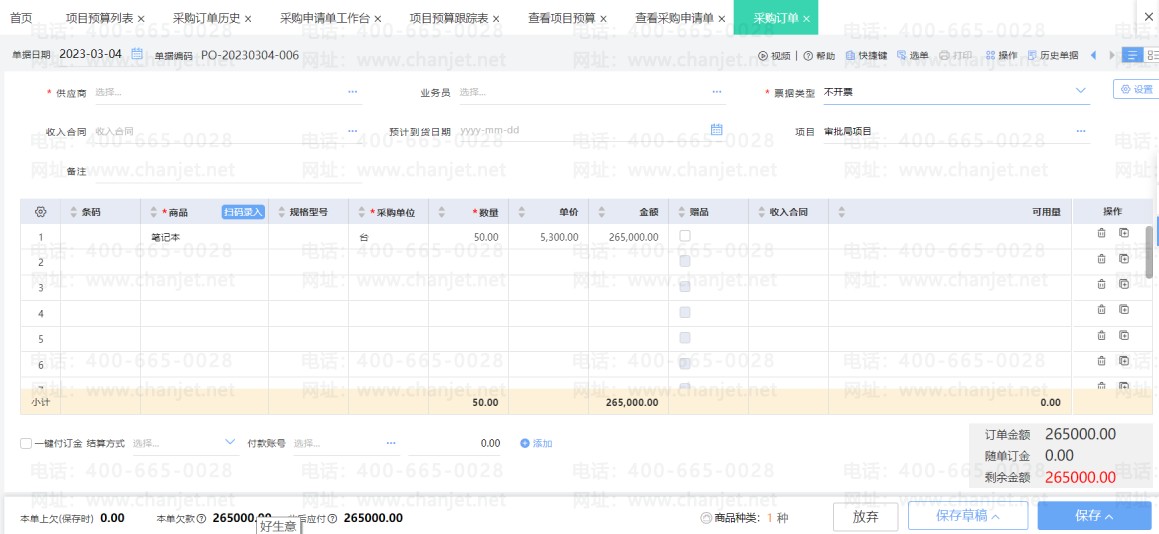Open the 快捷键 shortcuts list
The image size is (1159, 534).
pyautogui.click(x=850, y=55)
